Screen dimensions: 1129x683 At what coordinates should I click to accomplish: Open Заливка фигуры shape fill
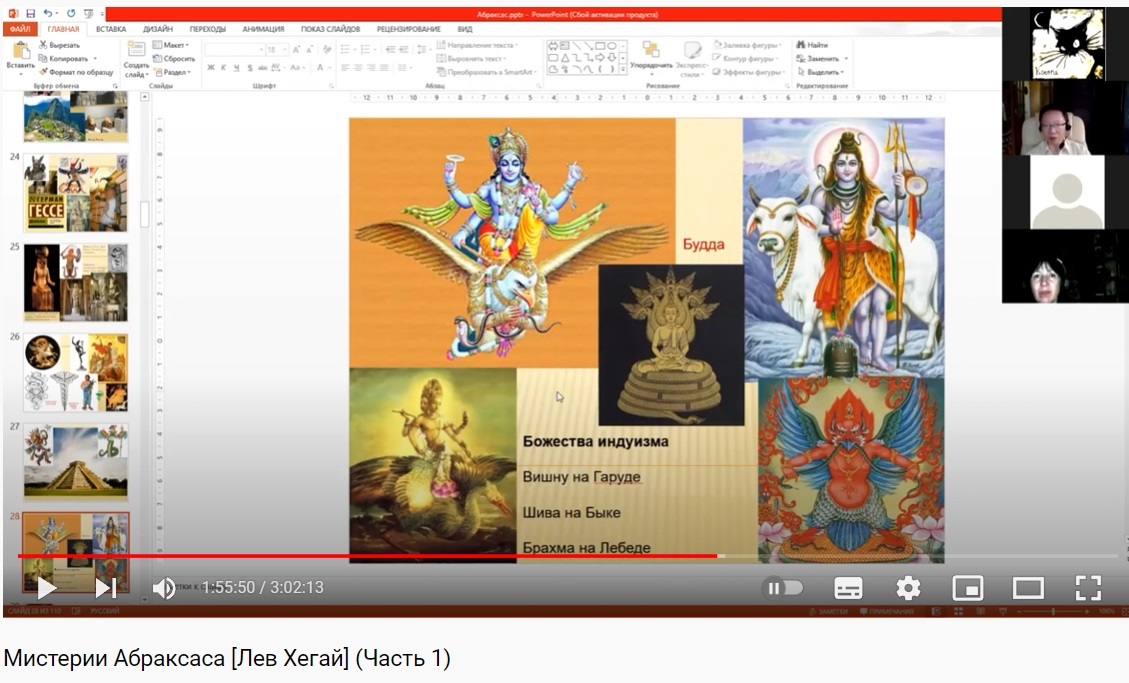click(747, 45)
